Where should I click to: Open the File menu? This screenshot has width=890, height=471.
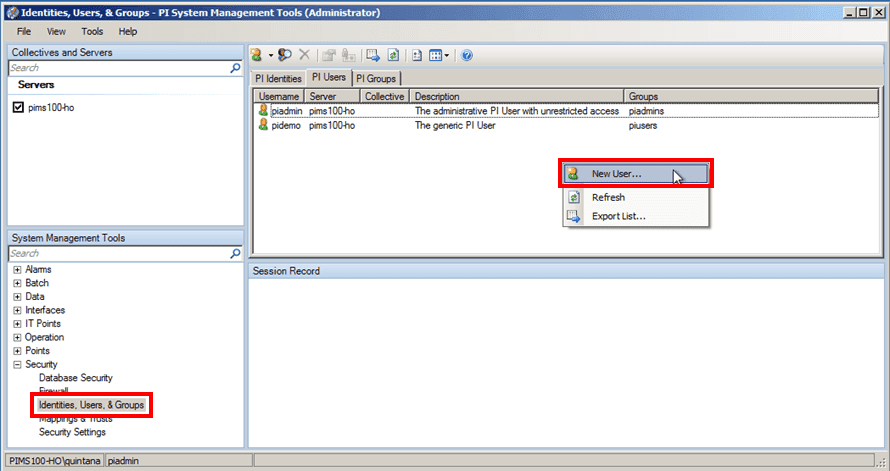(x=24, y=31)
